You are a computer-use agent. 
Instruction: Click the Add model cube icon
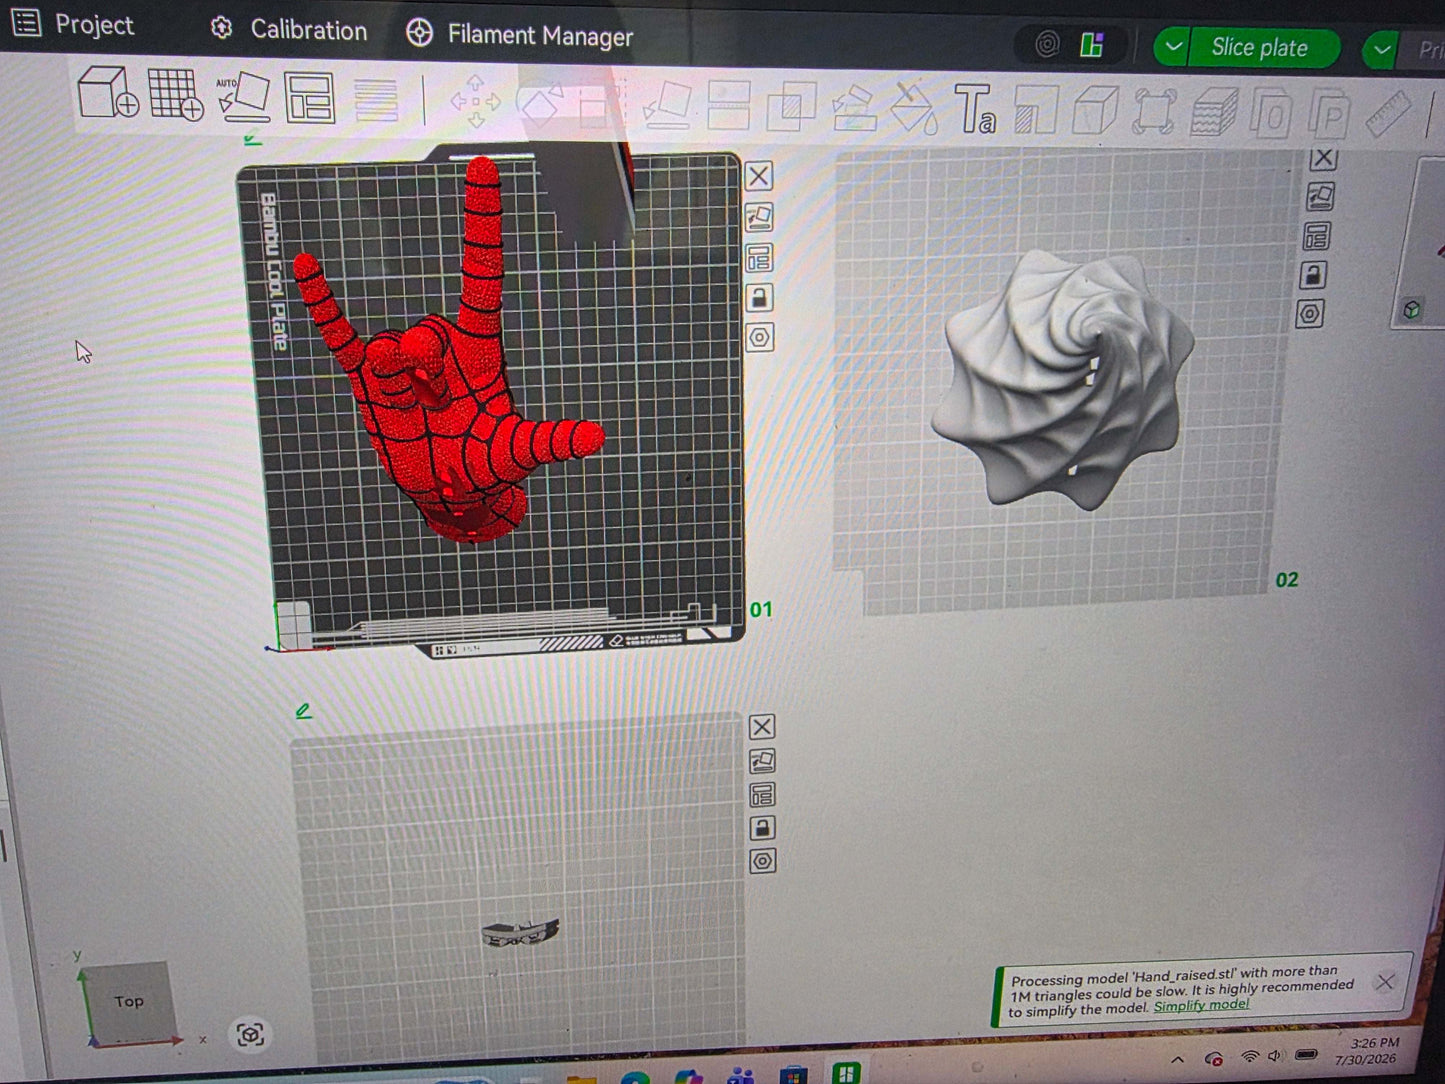coord(107,93)
